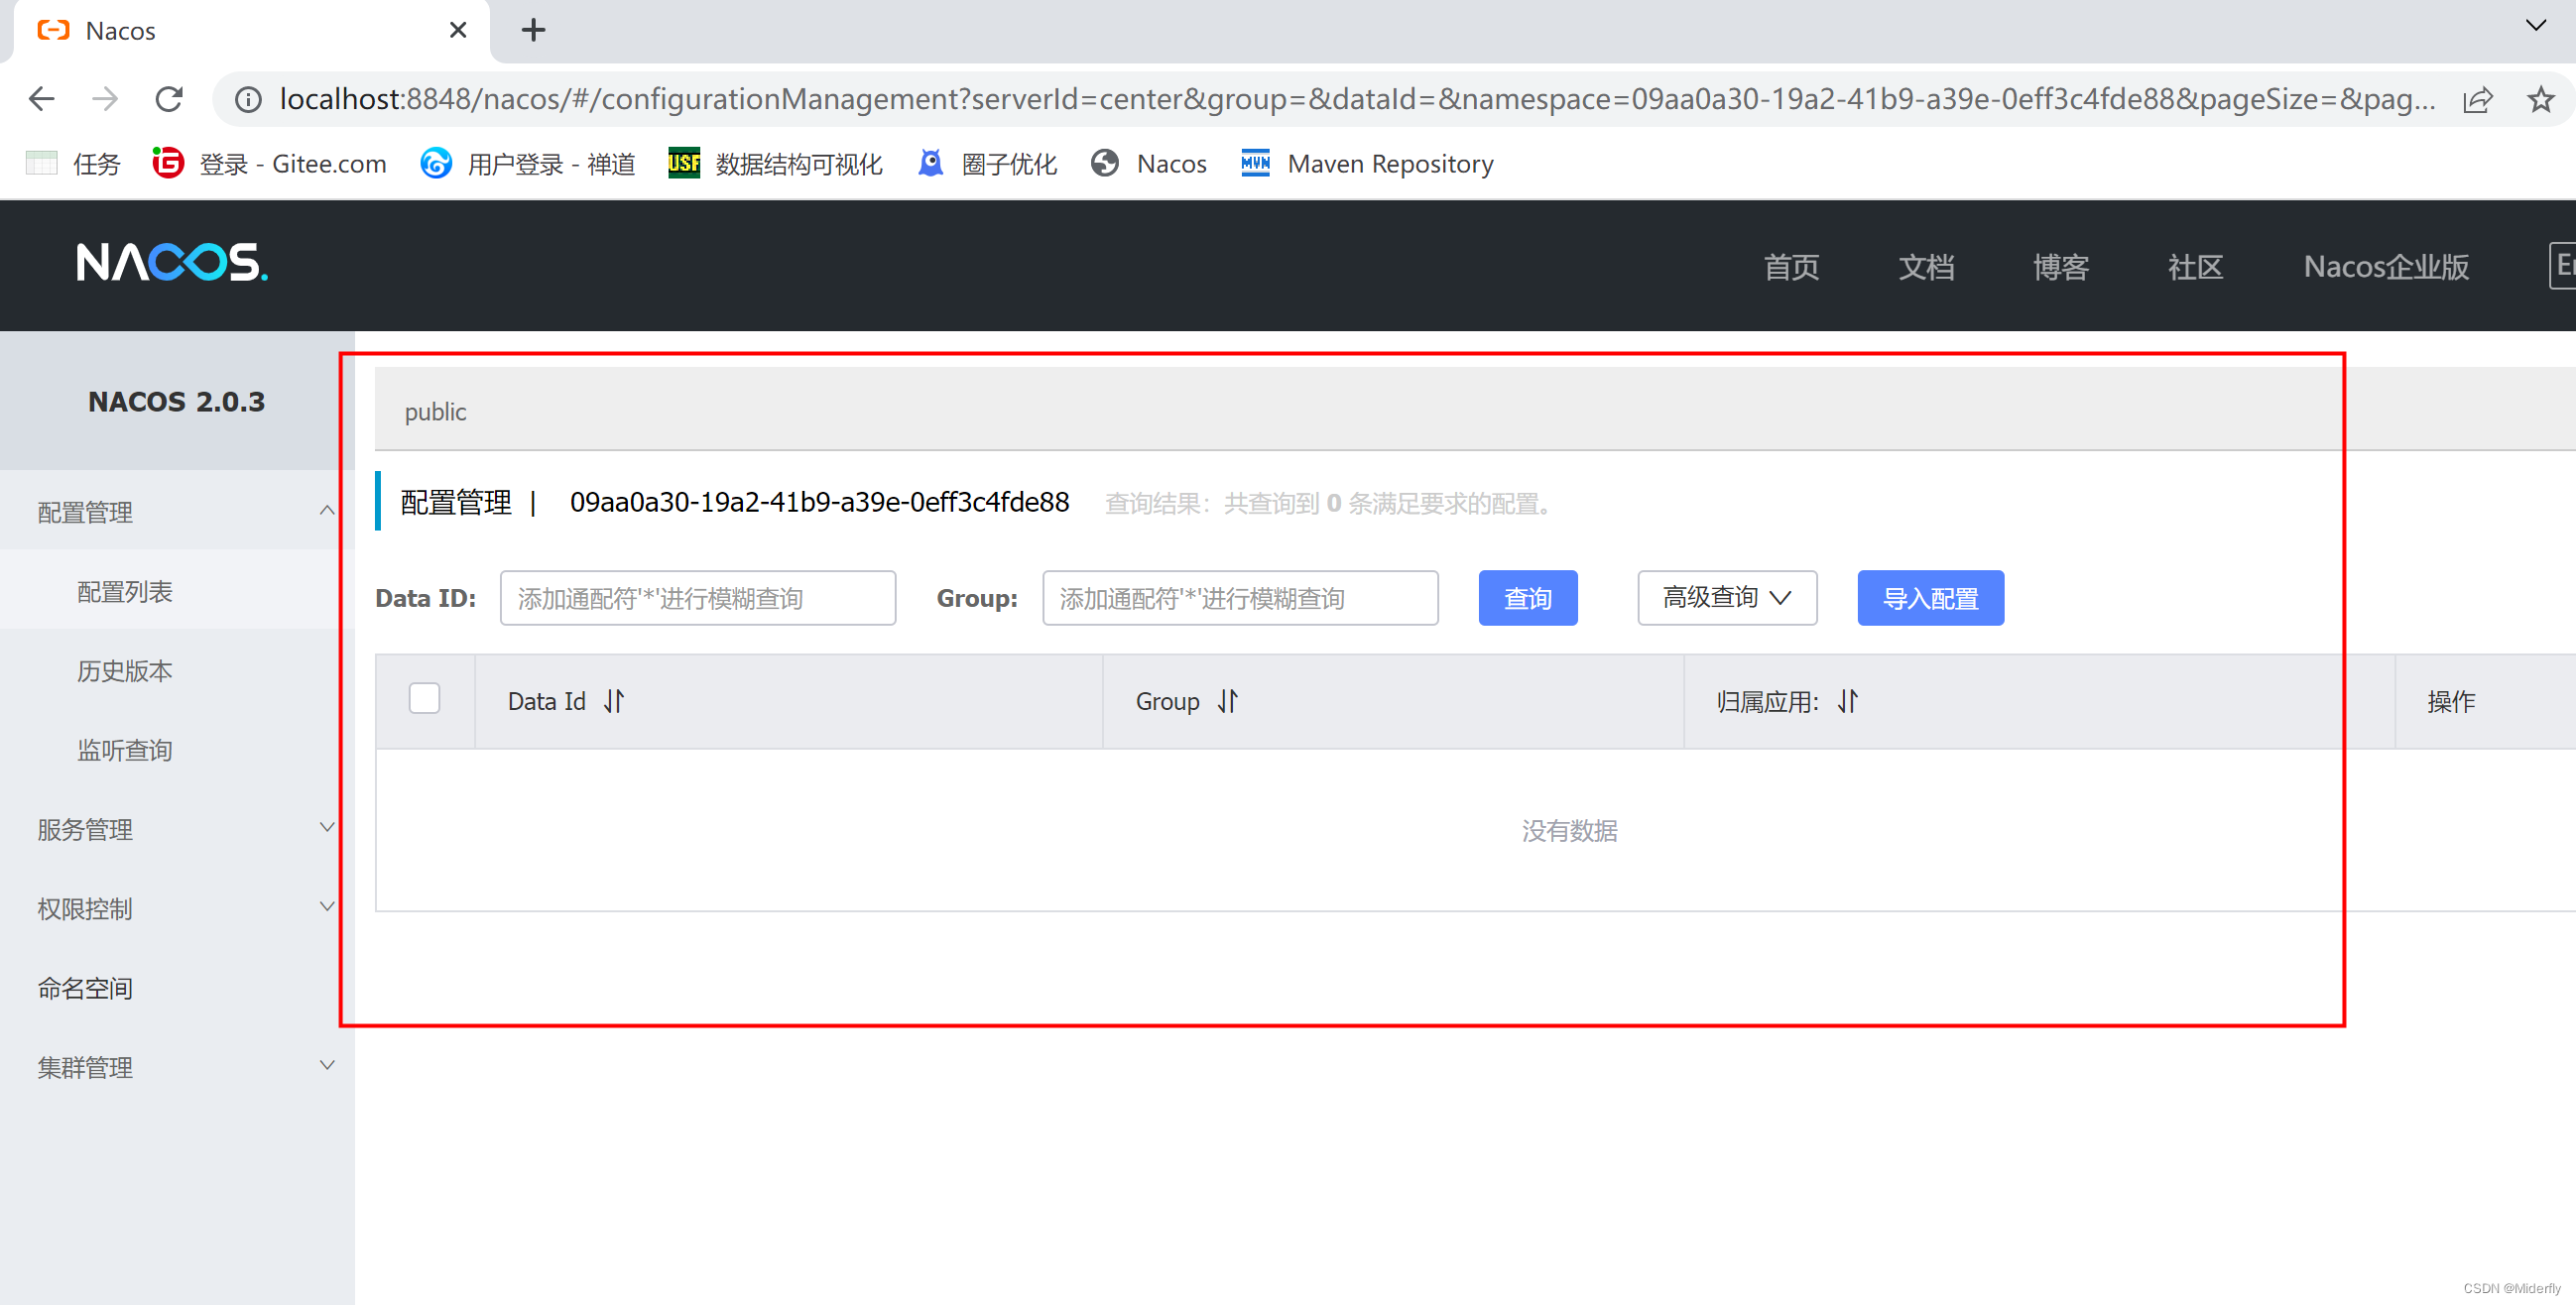This screenshot has height=1305, width=2576.
Task: Open a new browser tab
Action: (534, 30)
